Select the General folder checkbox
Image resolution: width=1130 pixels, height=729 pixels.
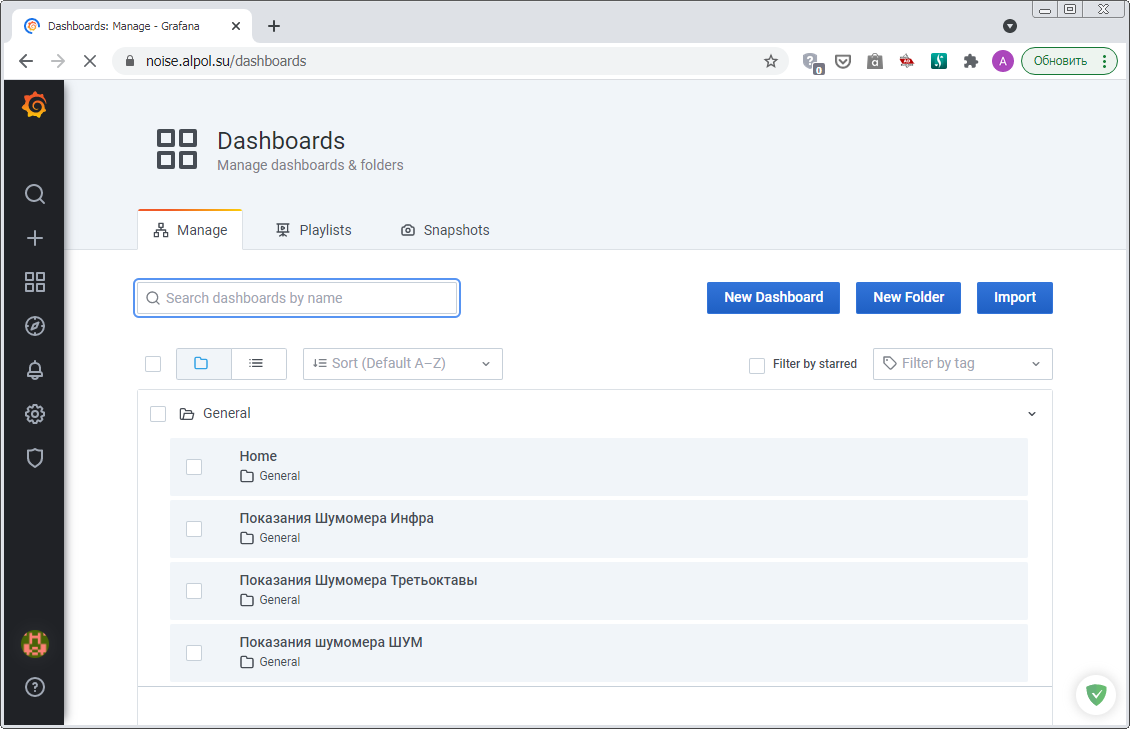(x=158, y=414)
